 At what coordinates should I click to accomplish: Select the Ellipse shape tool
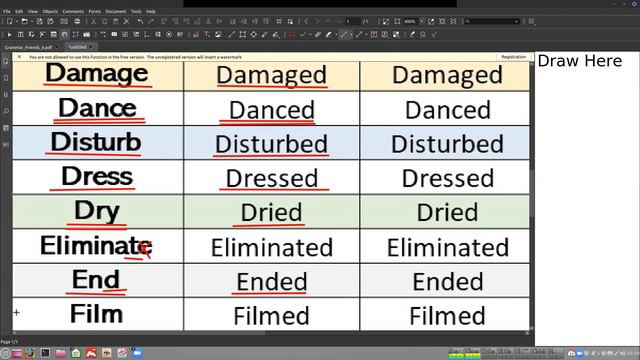[253, 35]
